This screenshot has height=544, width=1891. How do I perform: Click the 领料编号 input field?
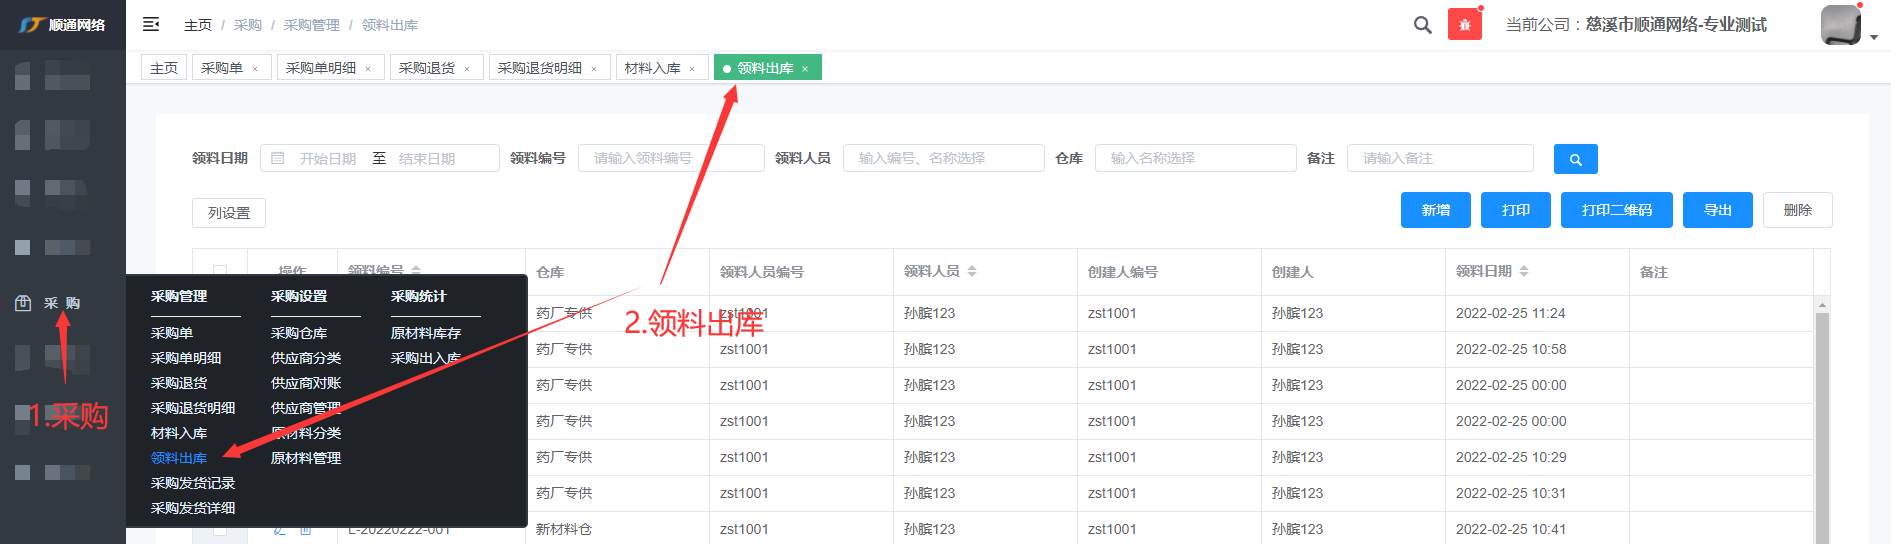pos(670,158)
